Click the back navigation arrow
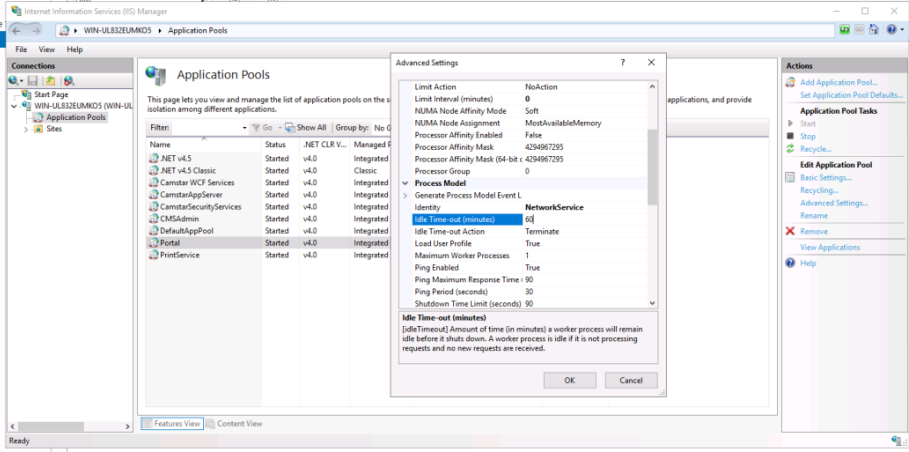Image resolution: width=909 pixels, height=452 pixels. pyautogui.click(x=17, y=30)
